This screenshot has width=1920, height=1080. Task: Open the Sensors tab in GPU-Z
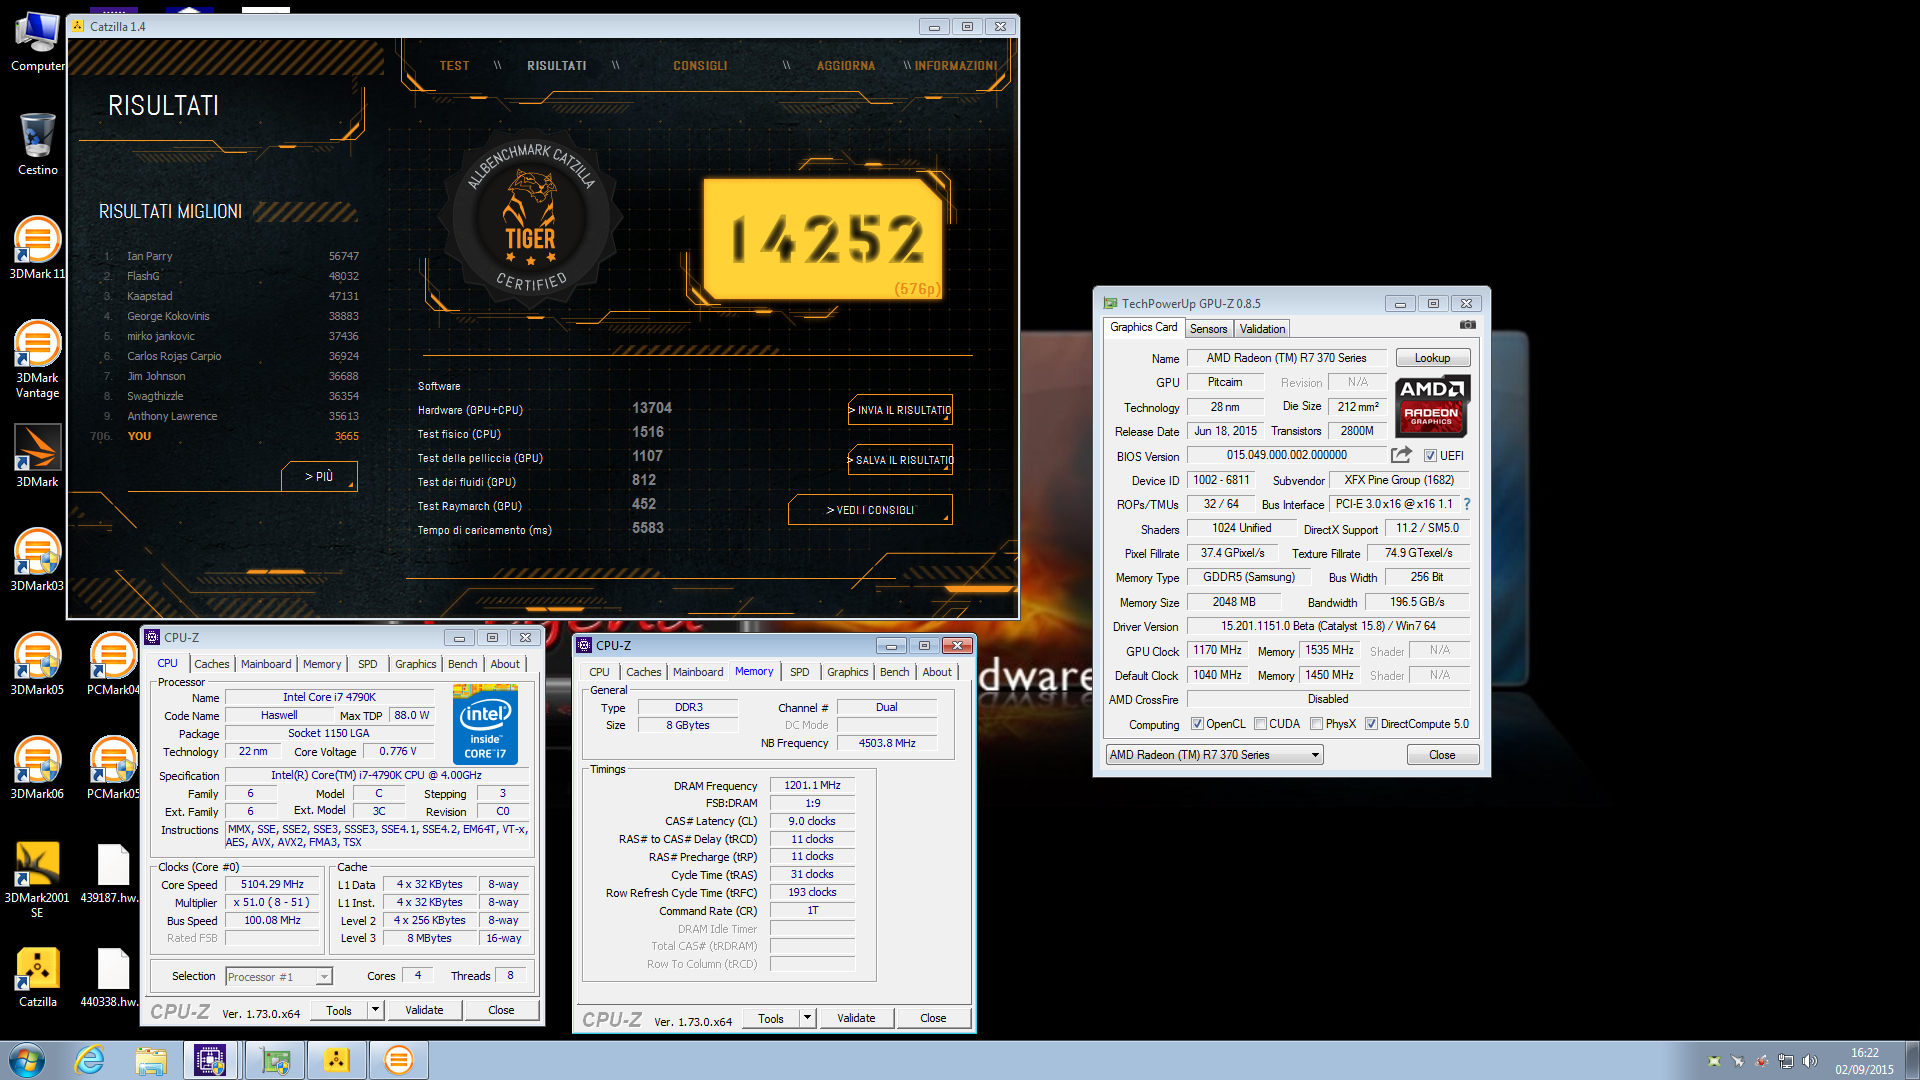pos(1208,329)
